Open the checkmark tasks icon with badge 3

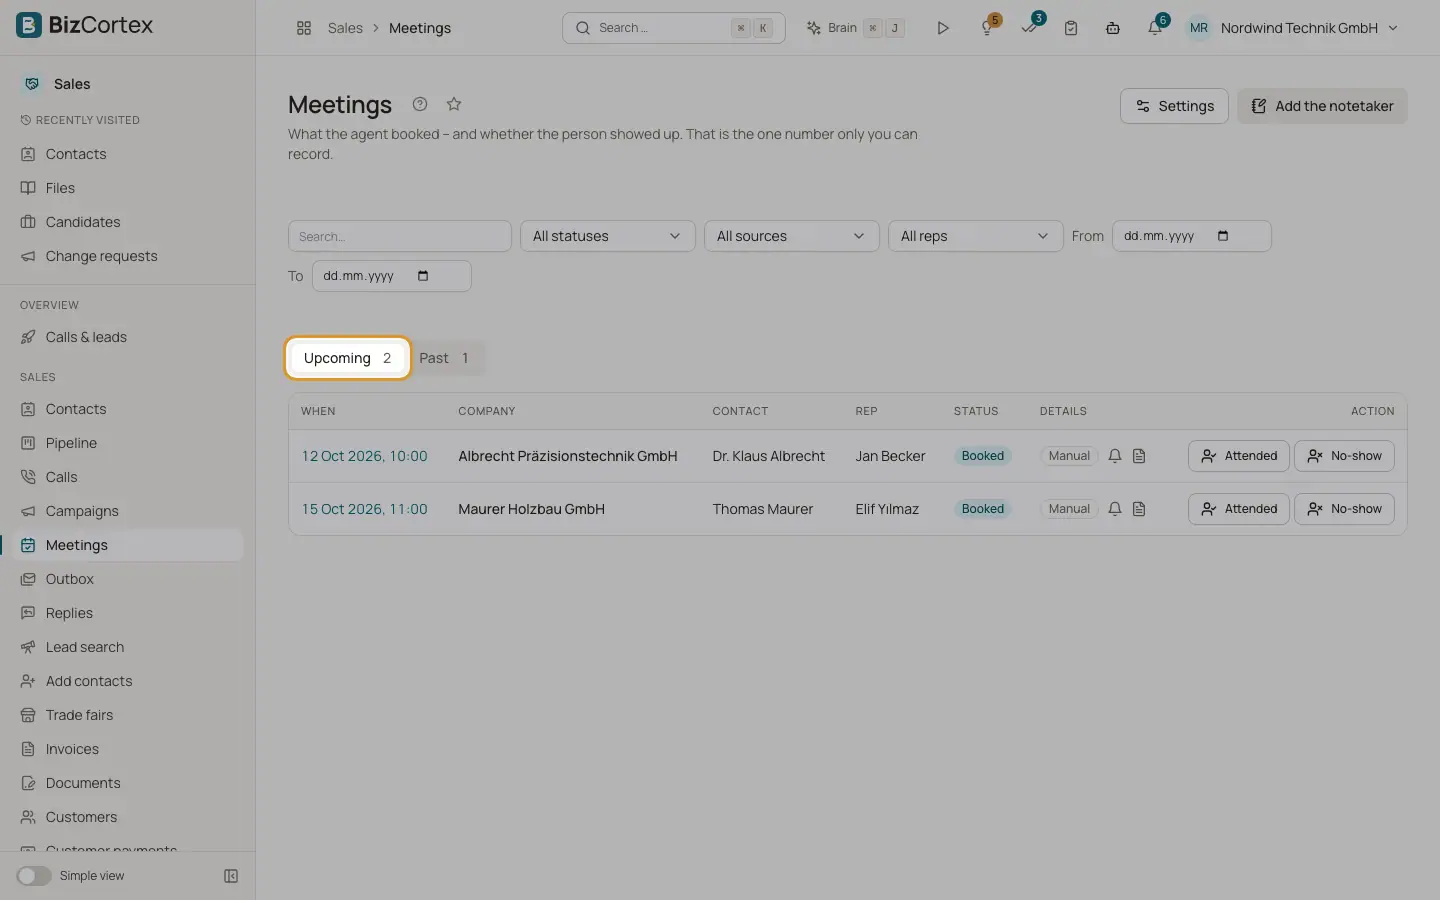1030,27
